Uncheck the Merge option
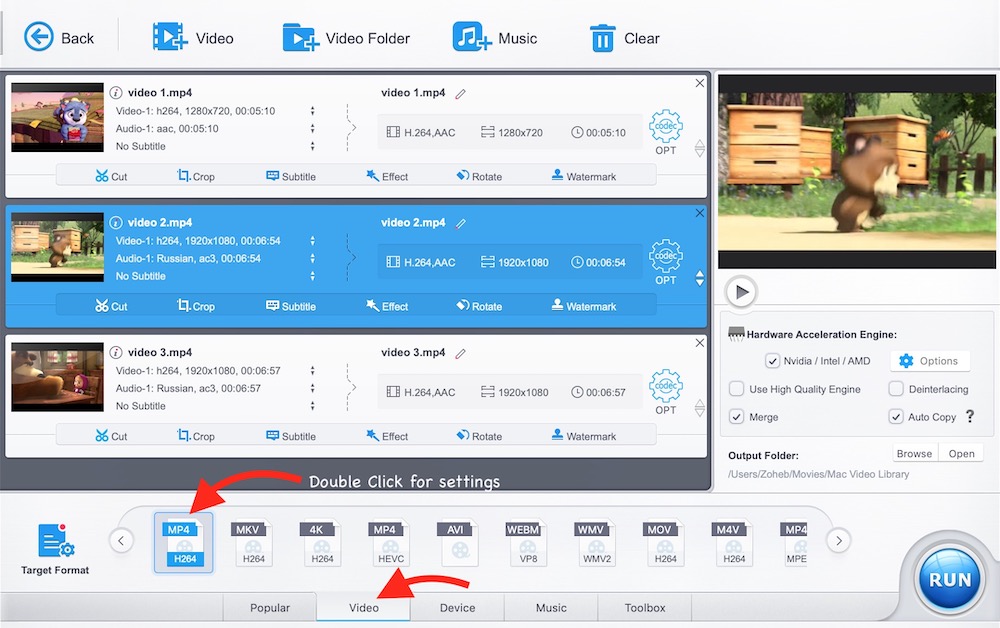Viewport: 1000px width, 628px height. 736,417
